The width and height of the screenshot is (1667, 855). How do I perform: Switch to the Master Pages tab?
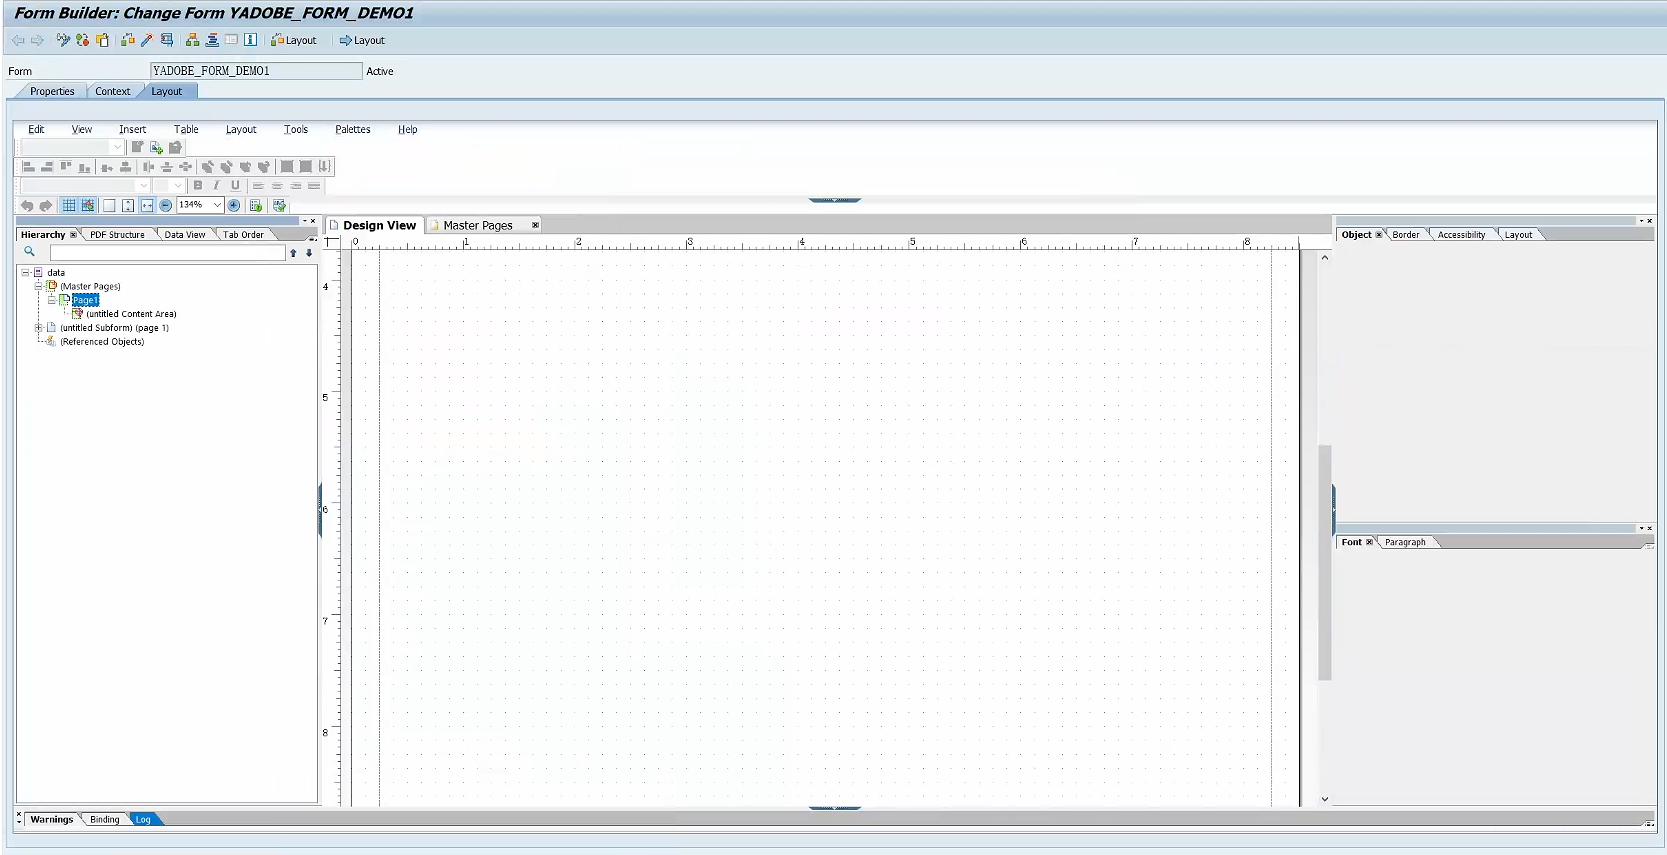coord(477,226)
